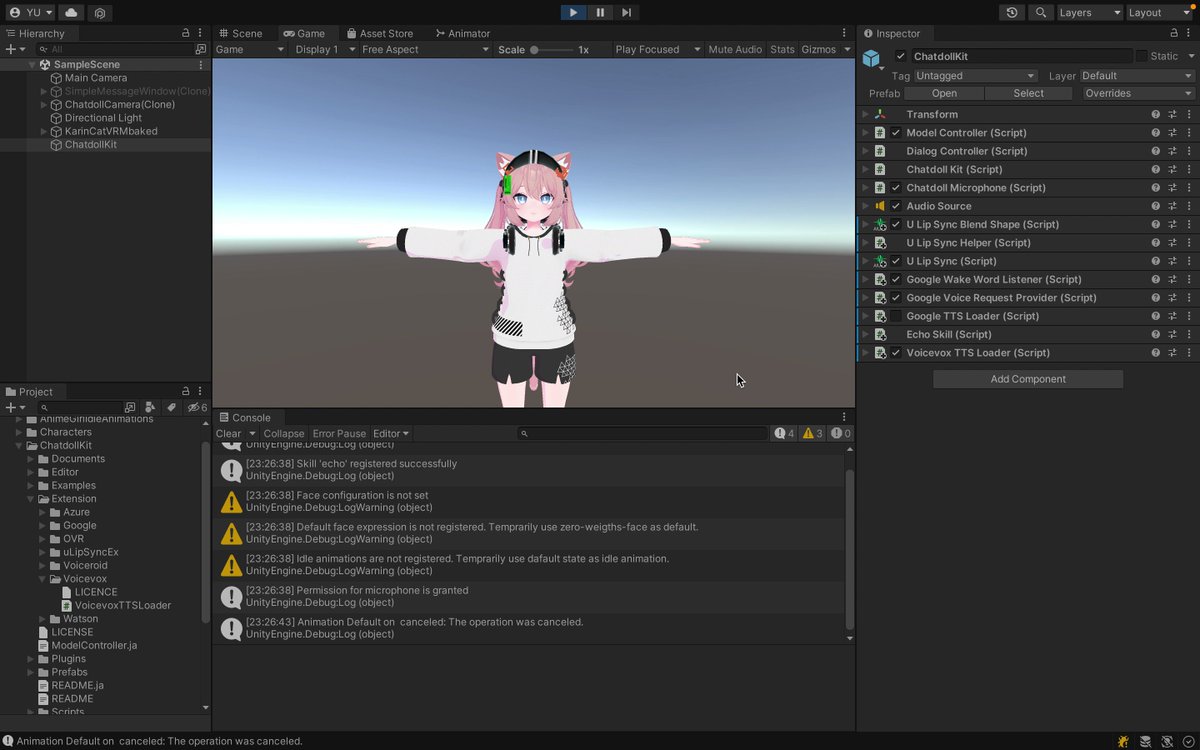Open the Display 1 dropdown

pos(323,49)
